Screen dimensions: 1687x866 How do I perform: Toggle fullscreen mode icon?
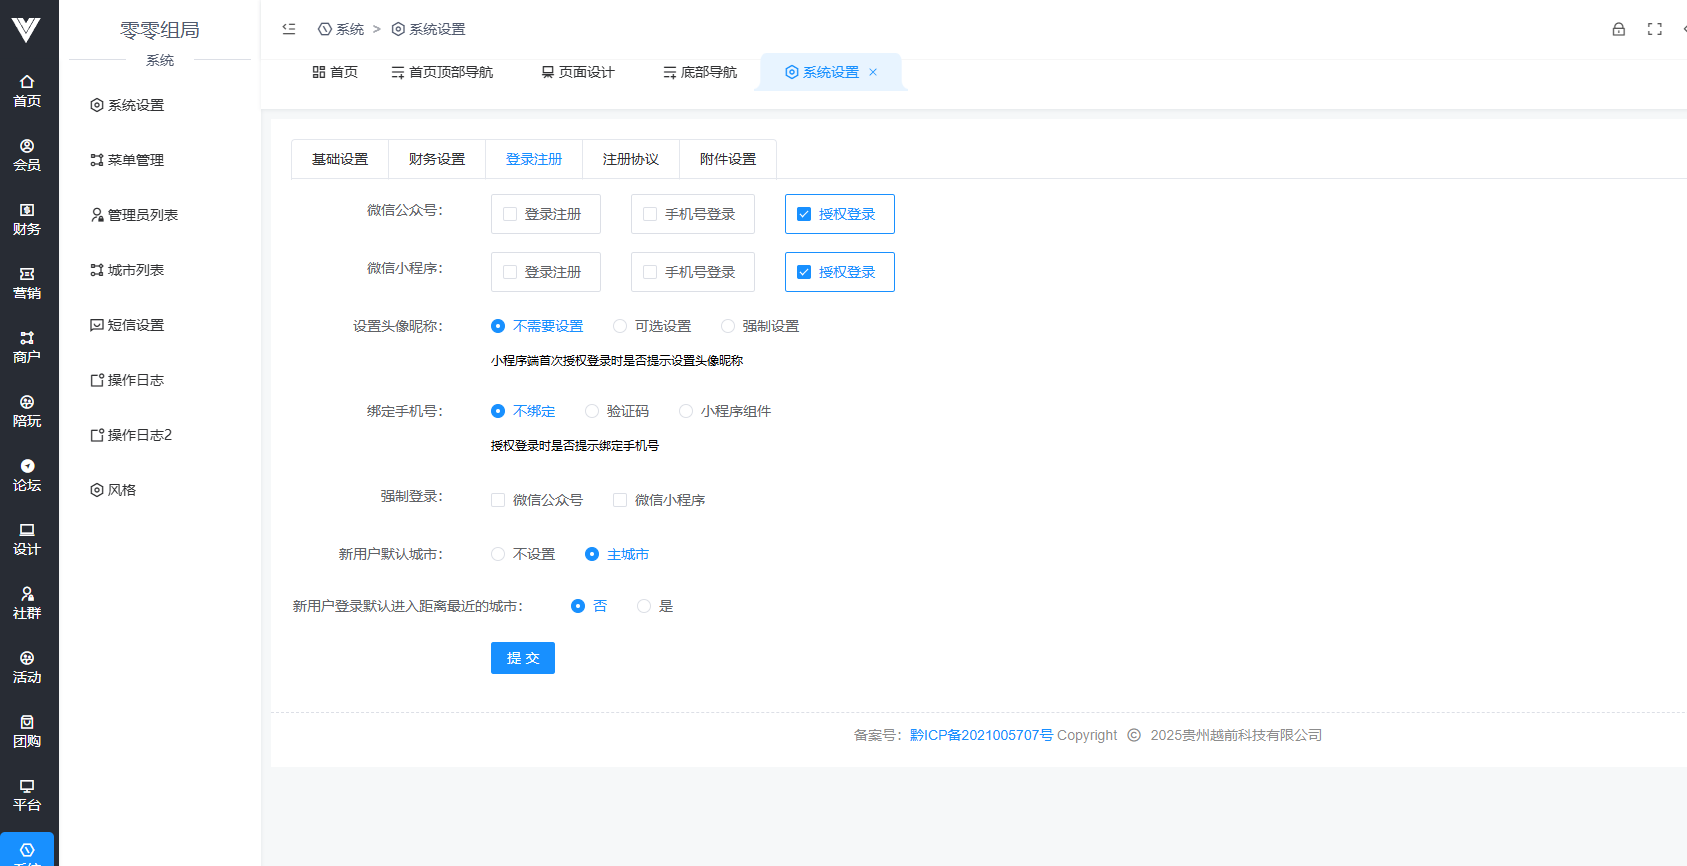click(1654, 29)
